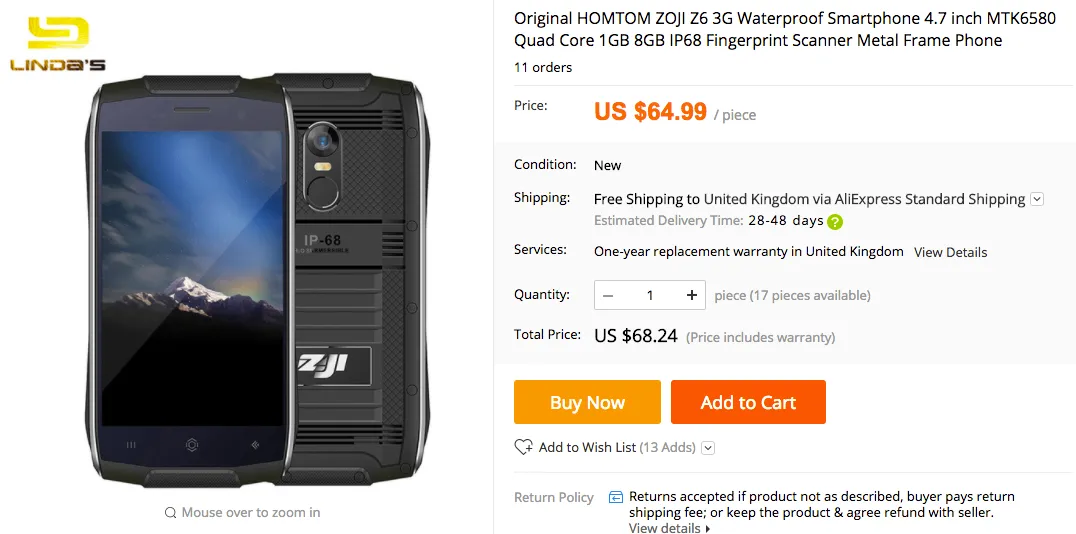Open the shipping method dropdown arrow
Screen dimensions: 1076x534
(x=1037, y=199)
